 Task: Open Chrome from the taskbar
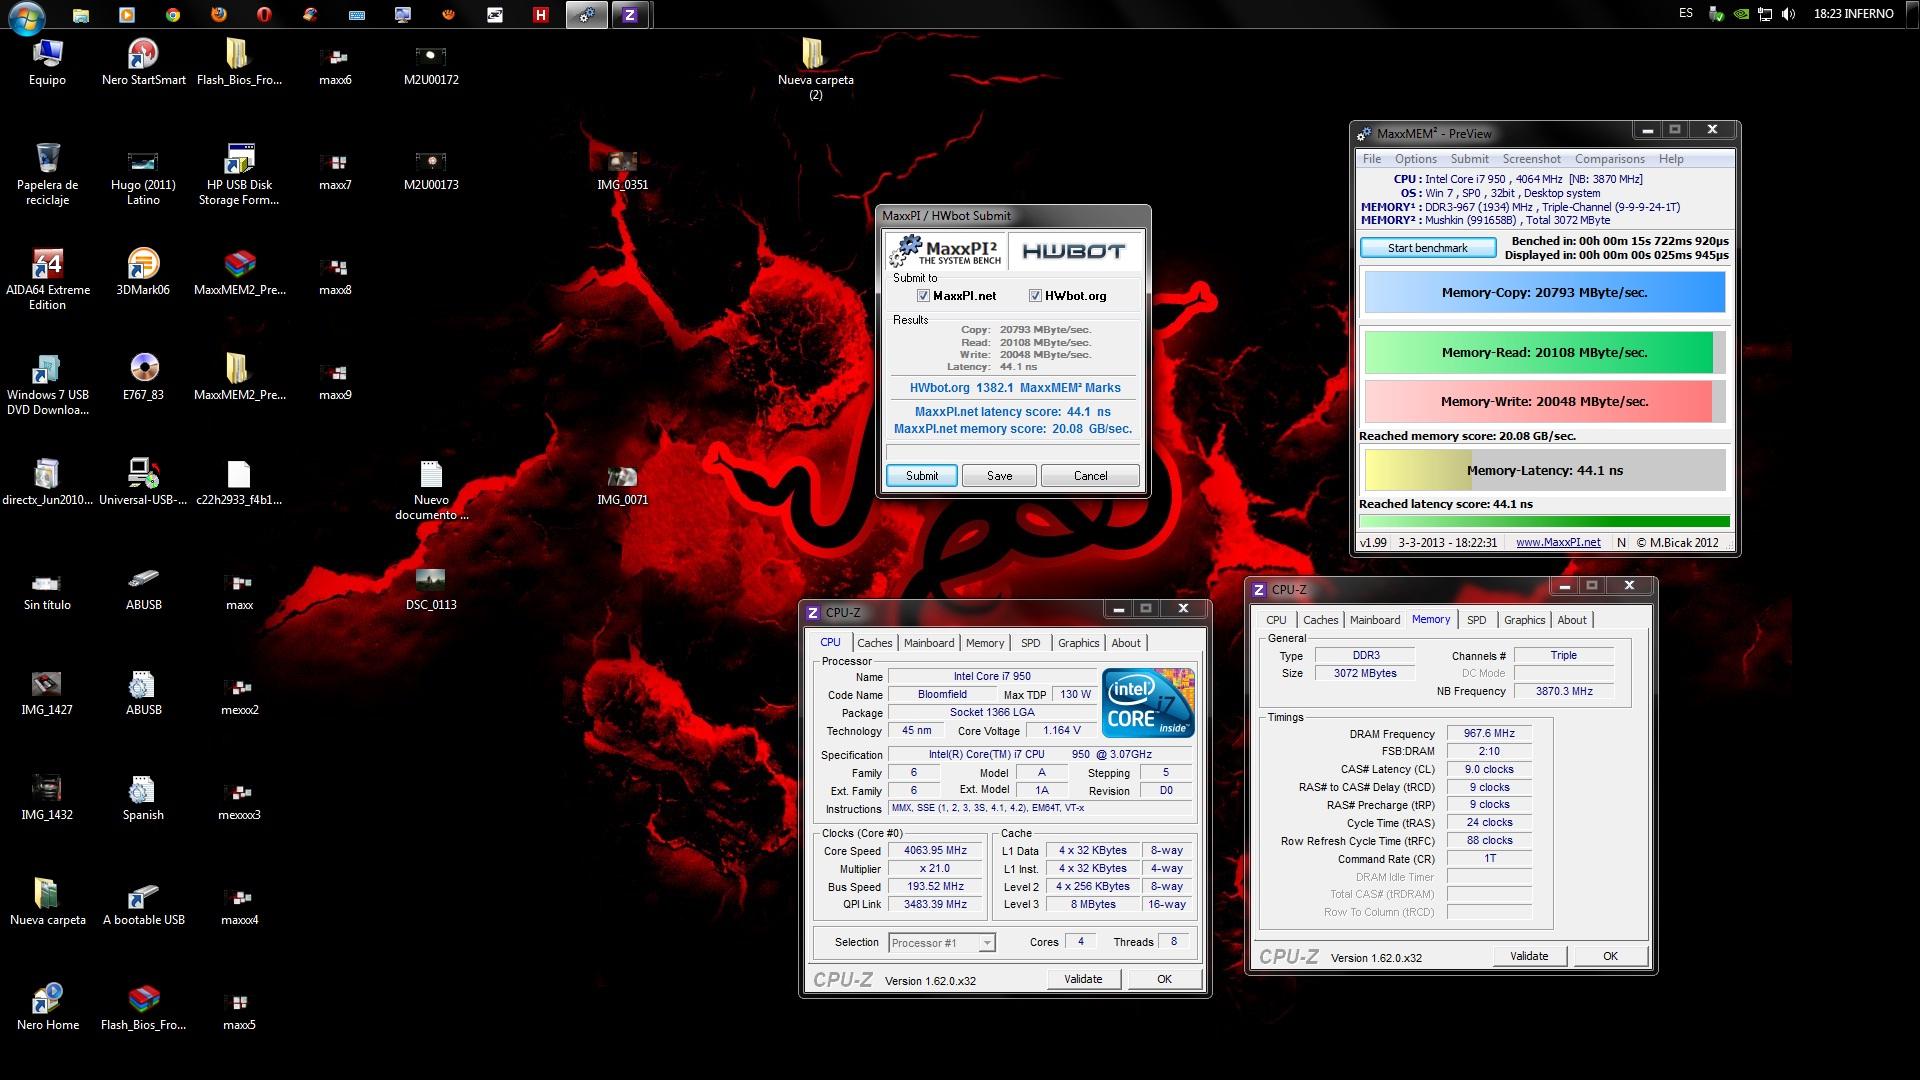tap(172, 14)
